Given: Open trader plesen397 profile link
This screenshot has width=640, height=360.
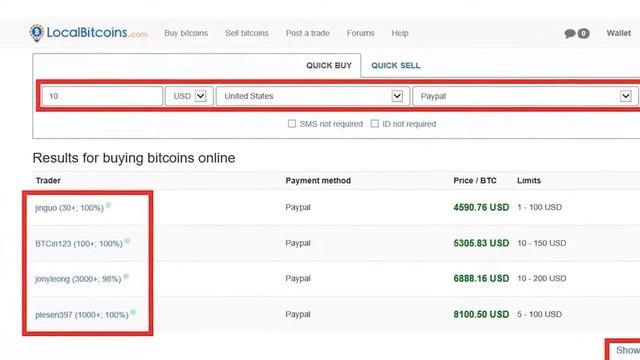Looking at the screenshot, I should (82, 315).
